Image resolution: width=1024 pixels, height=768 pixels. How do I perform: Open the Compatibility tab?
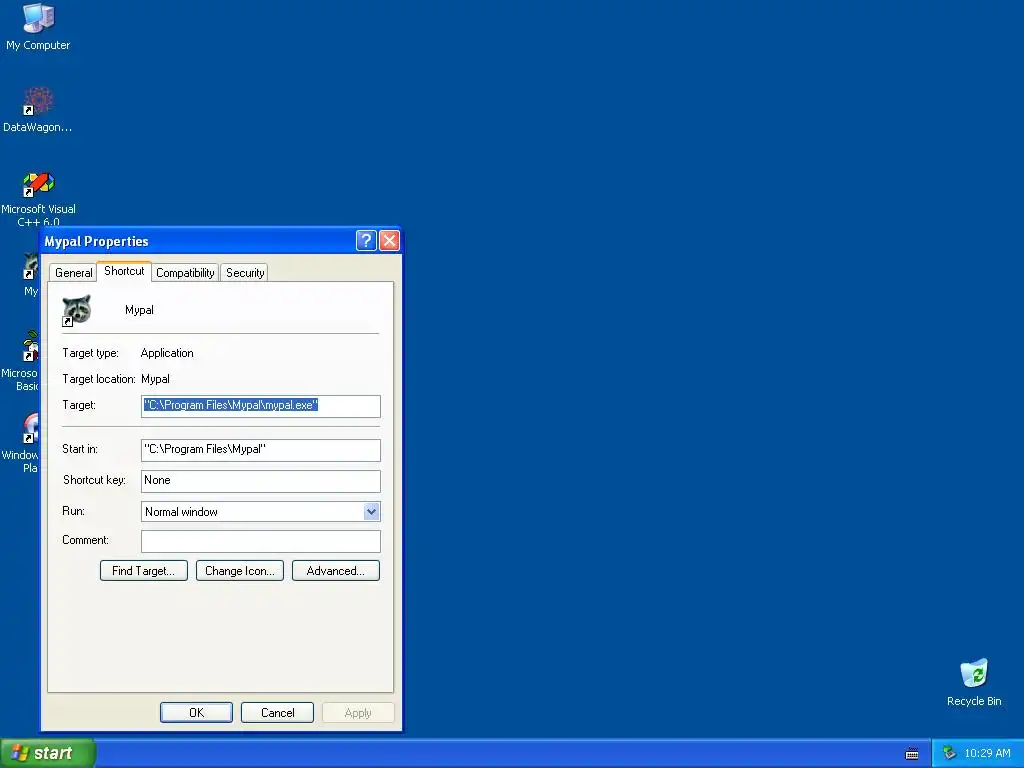point(185,273)
